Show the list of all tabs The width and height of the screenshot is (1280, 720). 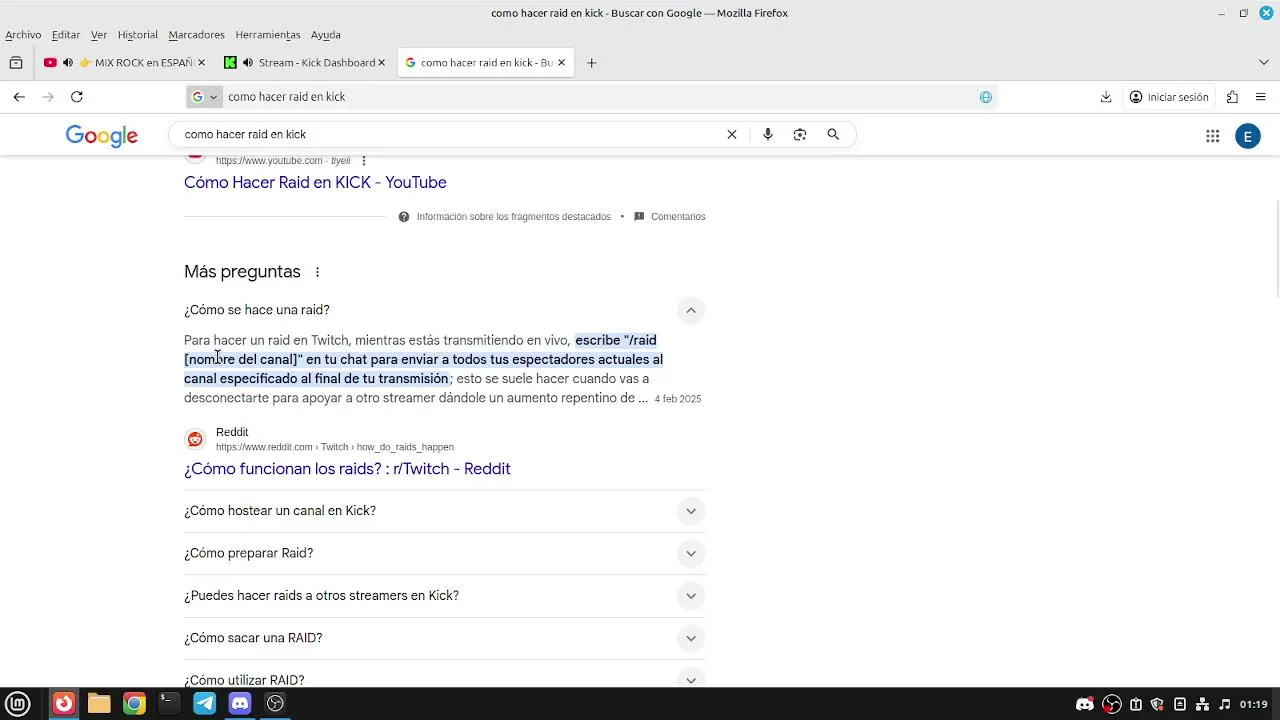[x=1263, y=63]
